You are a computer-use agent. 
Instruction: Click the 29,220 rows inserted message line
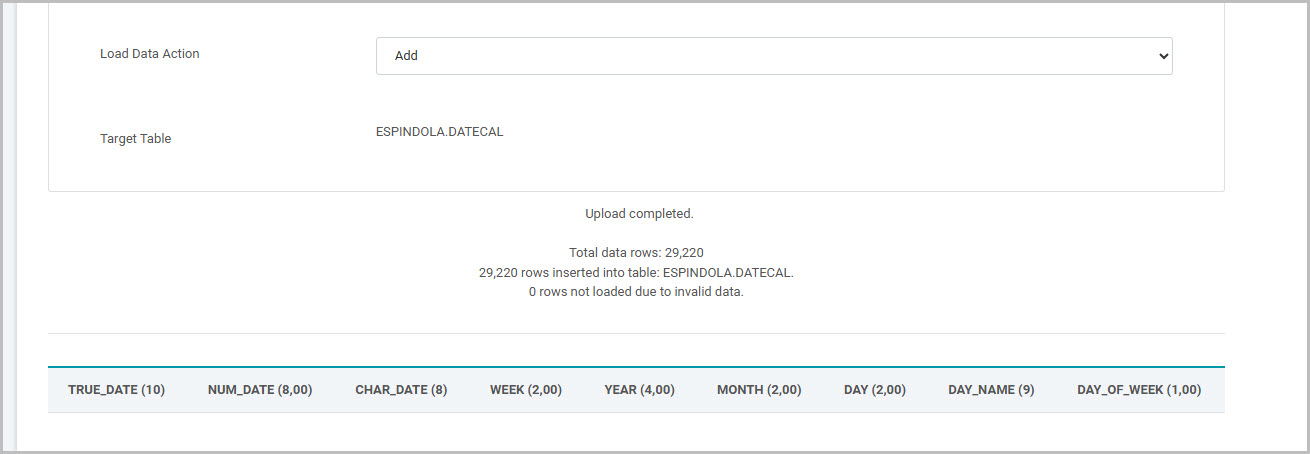coord(636,272)
